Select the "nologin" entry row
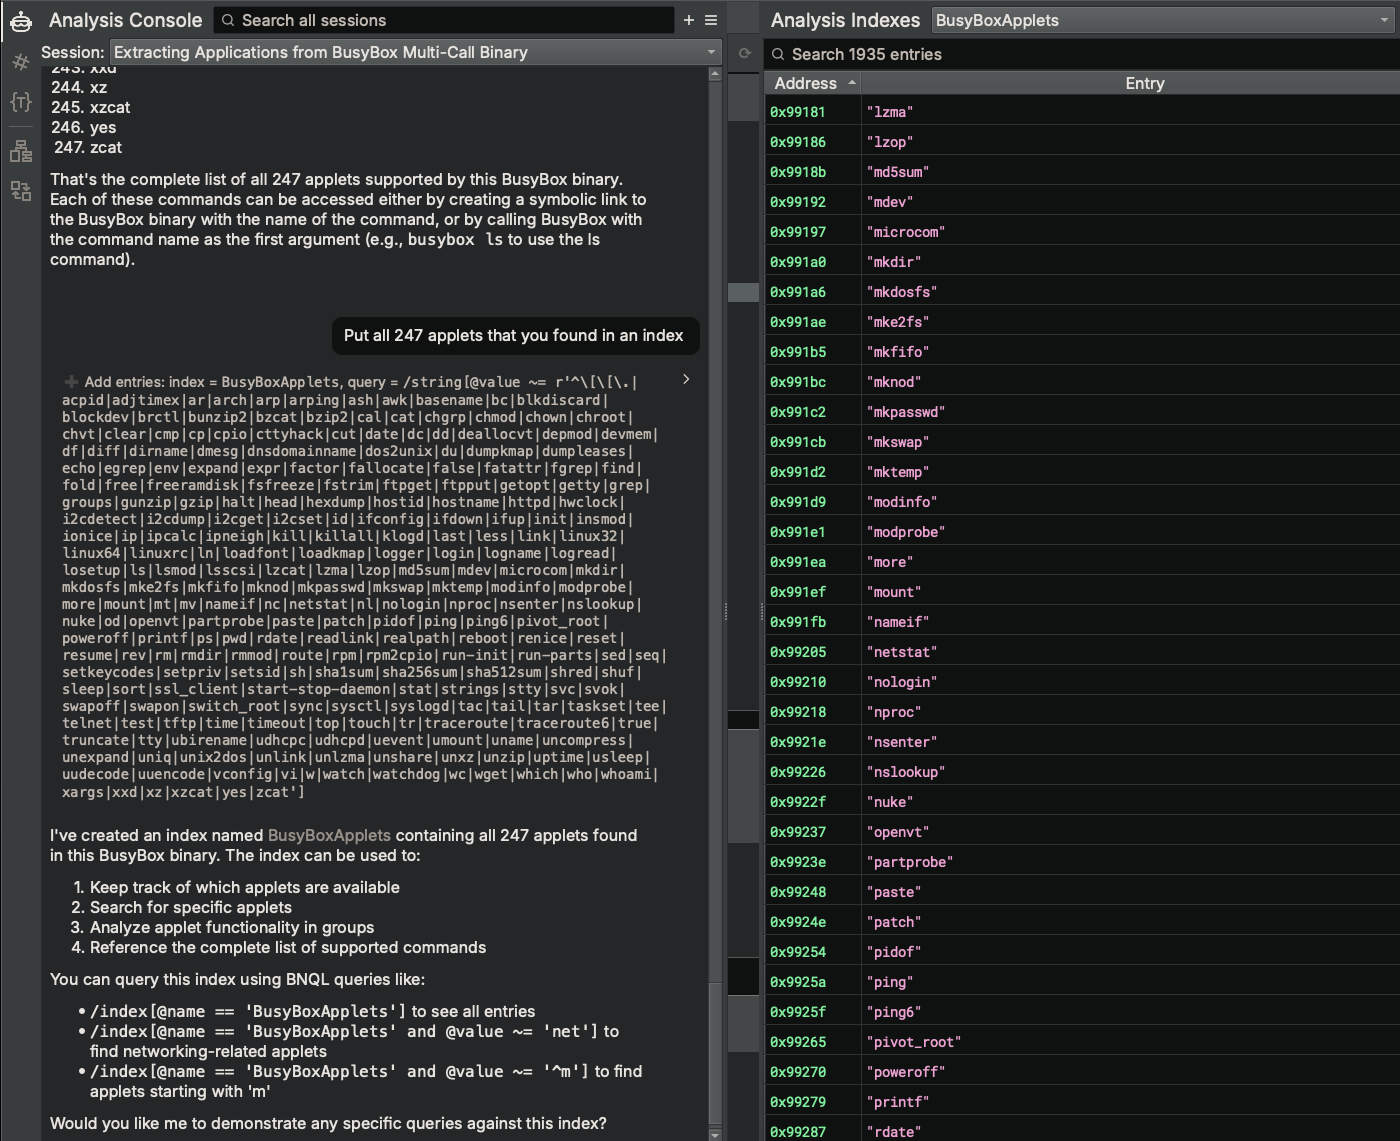Viewport: 1400px width, 1141px height. (1082, 682)
